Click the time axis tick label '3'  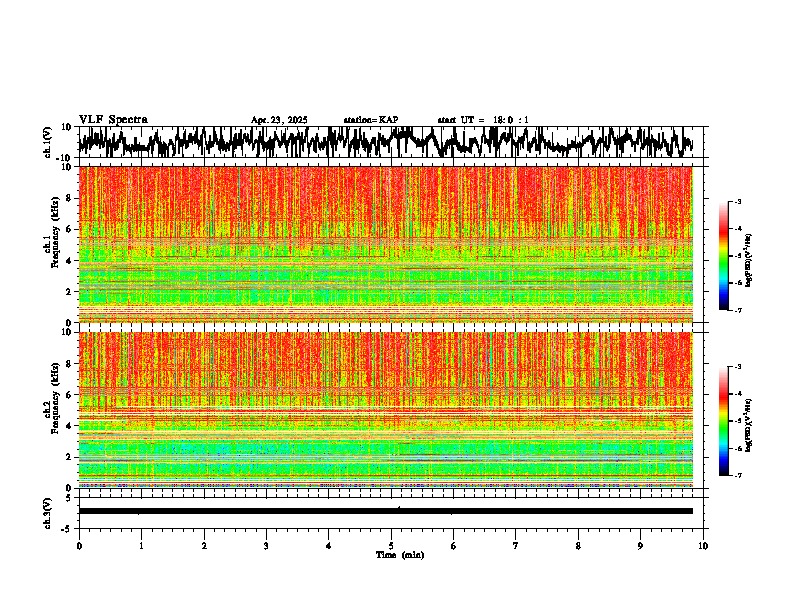266,546
